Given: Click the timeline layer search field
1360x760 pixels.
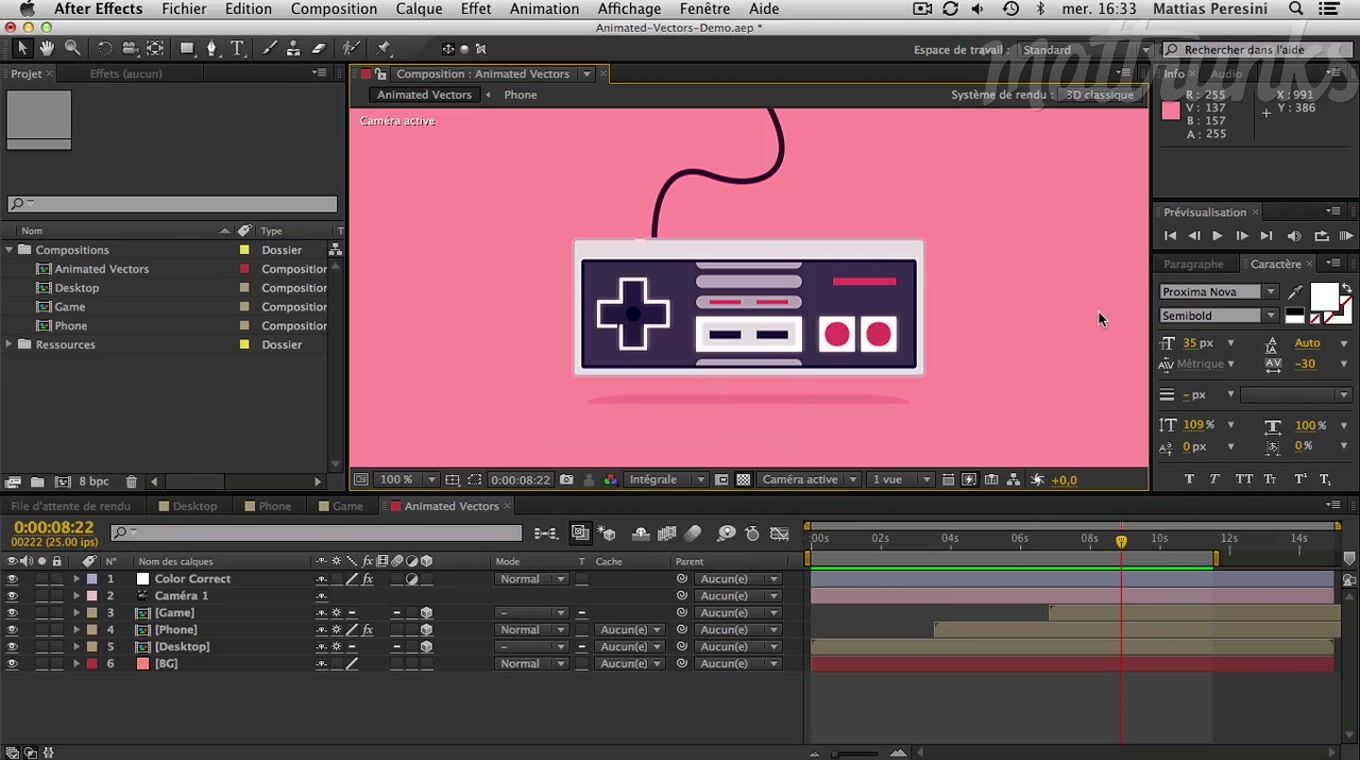Looking at the screenshot, I should click(x=320, y=534).
